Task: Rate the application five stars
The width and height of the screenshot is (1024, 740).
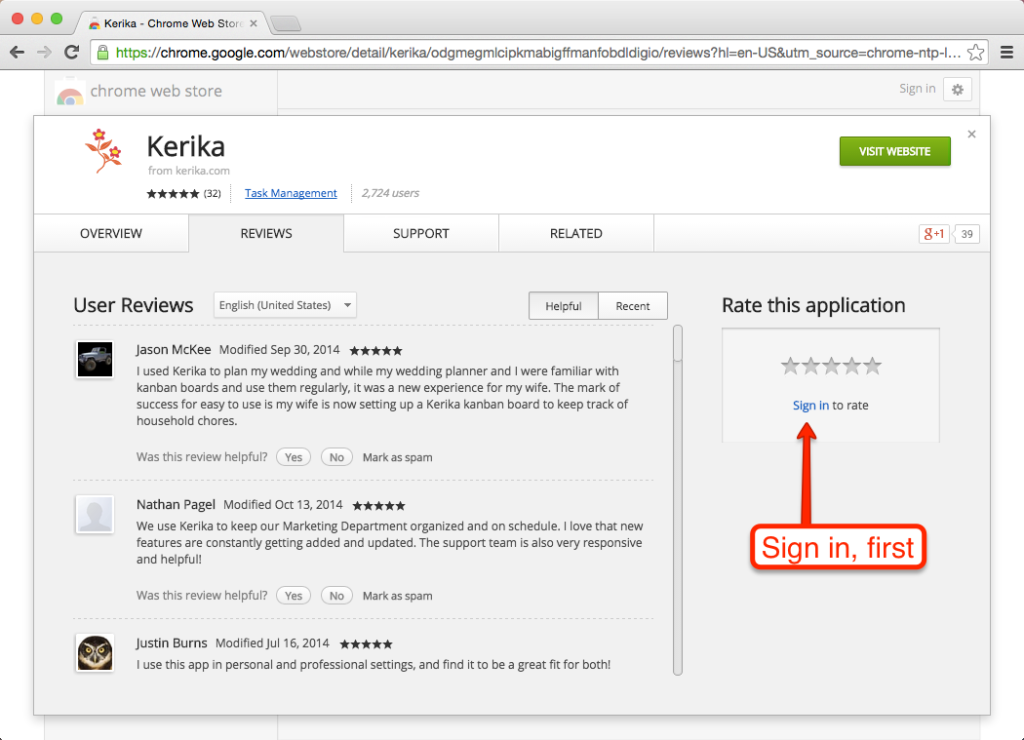Action: point(872,366)
